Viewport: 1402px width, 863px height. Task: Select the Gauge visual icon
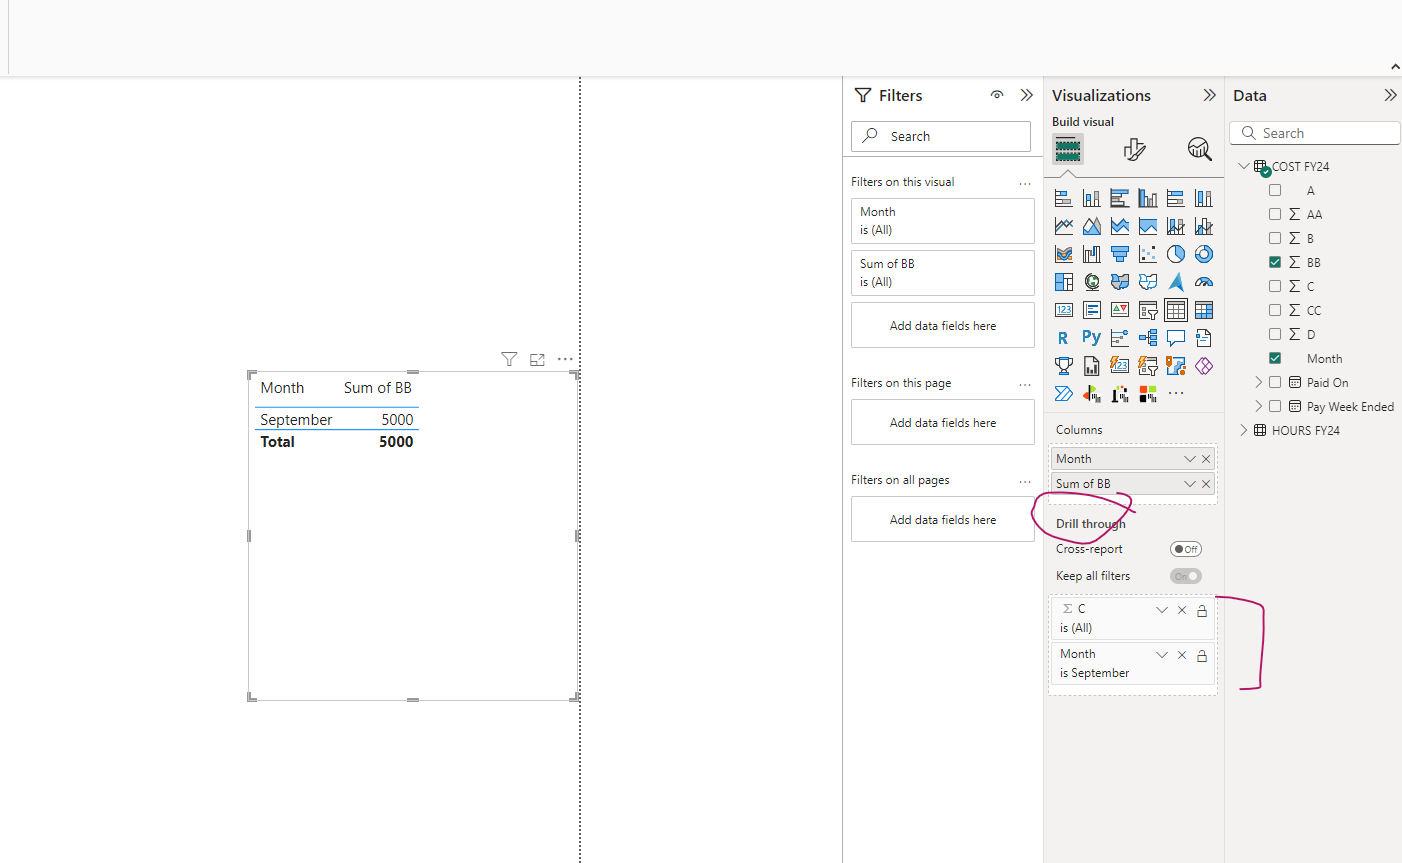(x=1204, y=282)
